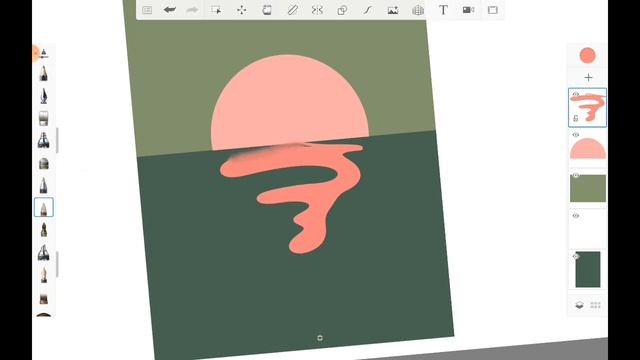Select the rectangular Selection tool

coord(216,10)
